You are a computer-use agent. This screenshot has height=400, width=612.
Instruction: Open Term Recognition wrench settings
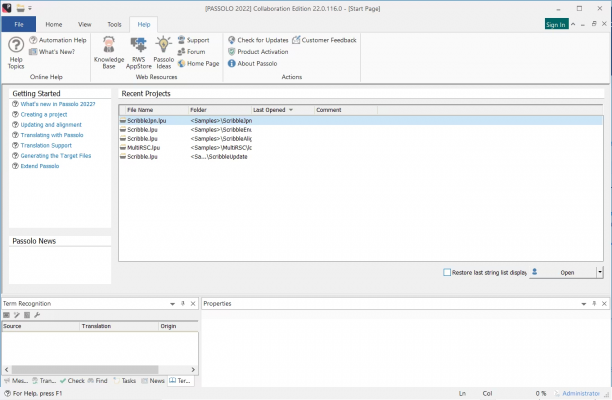point(37,315)
